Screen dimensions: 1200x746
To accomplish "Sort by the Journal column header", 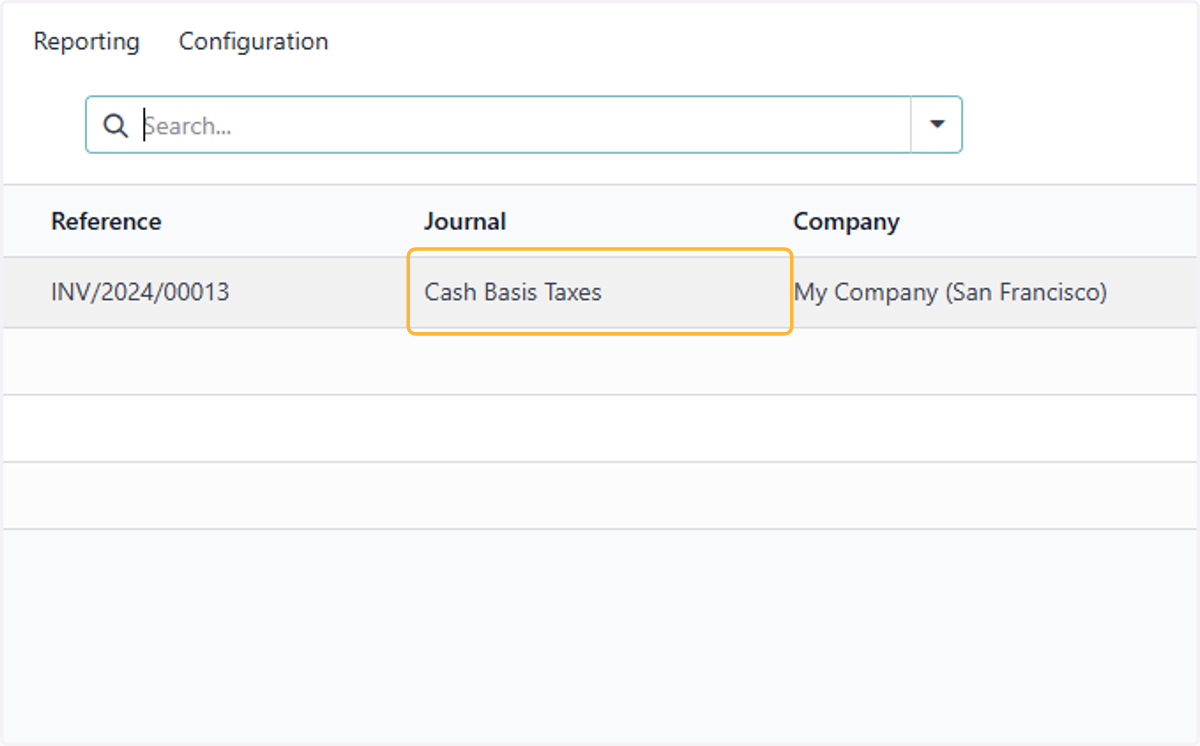I will (x=465, y=221).
